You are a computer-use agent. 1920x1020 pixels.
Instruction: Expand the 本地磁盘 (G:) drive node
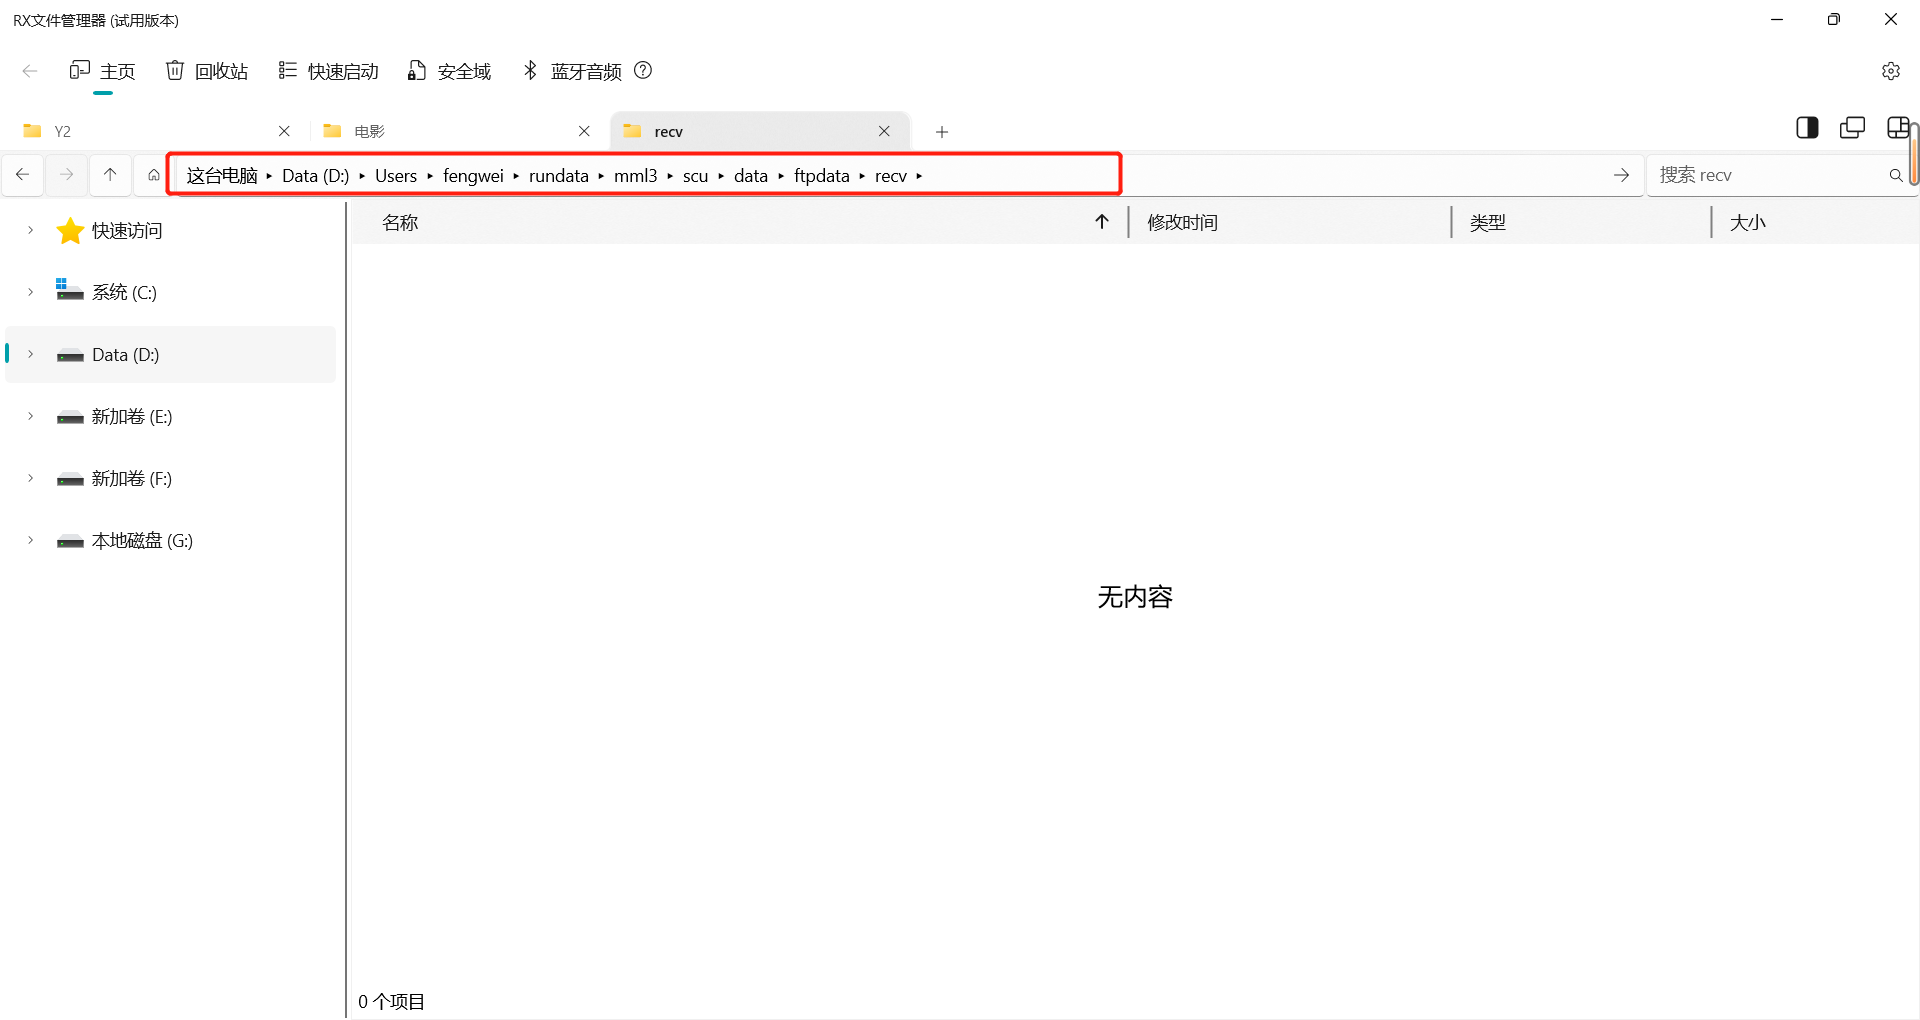(31, 541)
